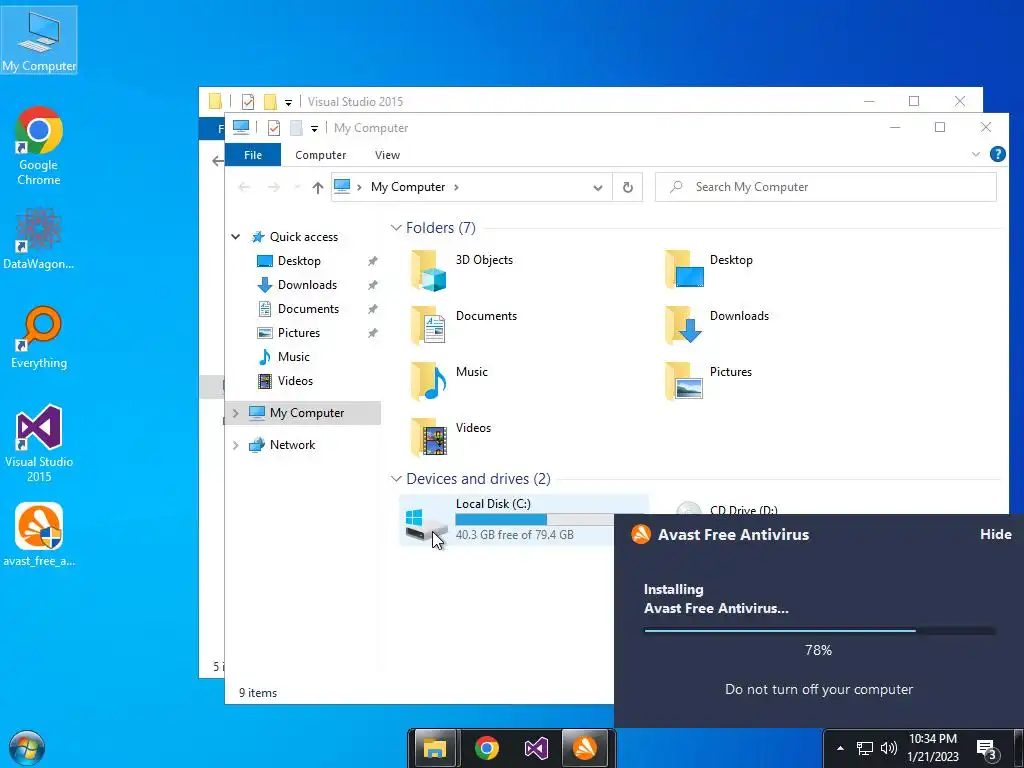Expand breadcrumb arrow after My Computer
The height and width of the screenshot is (768, 1024).
(456, 187)
